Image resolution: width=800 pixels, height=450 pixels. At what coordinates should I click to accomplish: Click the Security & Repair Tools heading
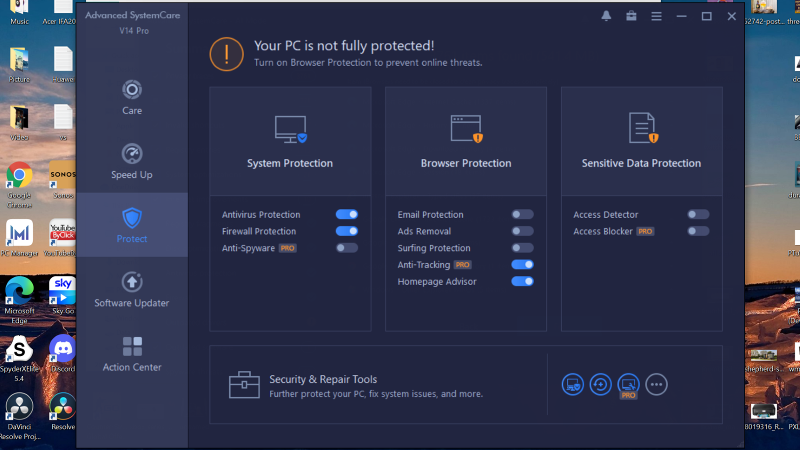323,379
